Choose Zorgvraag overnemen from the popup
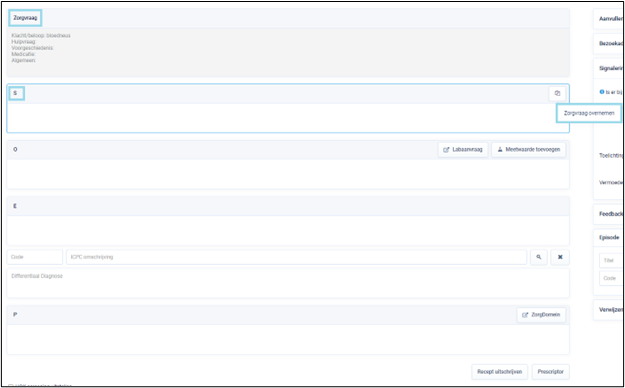Image resolution: width=625 pixels, height=388 pixels. [x=589, y=113]
